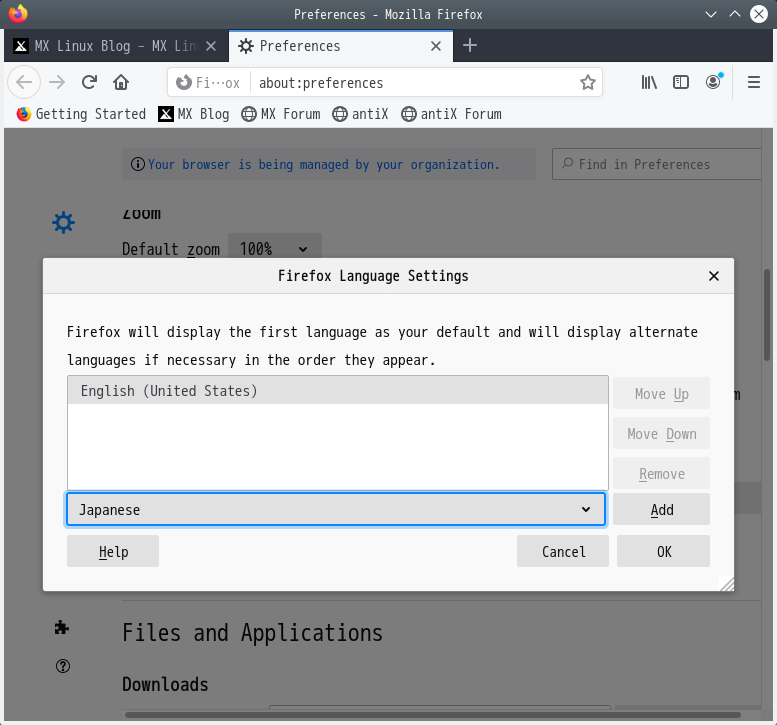
Task: Click the forward navigation arrow
Action: 57,82
